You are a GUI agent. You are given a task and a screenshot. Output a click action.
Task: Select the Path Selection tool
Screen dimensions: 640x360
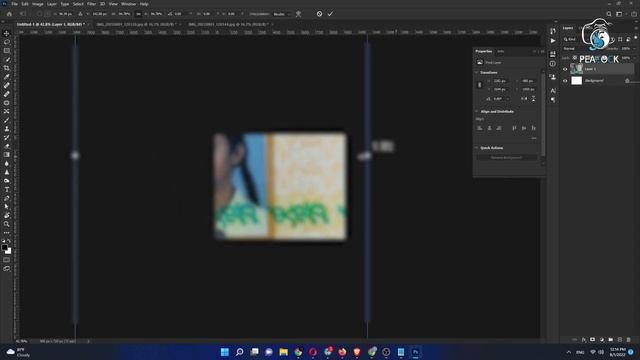[x=7, y=207]
